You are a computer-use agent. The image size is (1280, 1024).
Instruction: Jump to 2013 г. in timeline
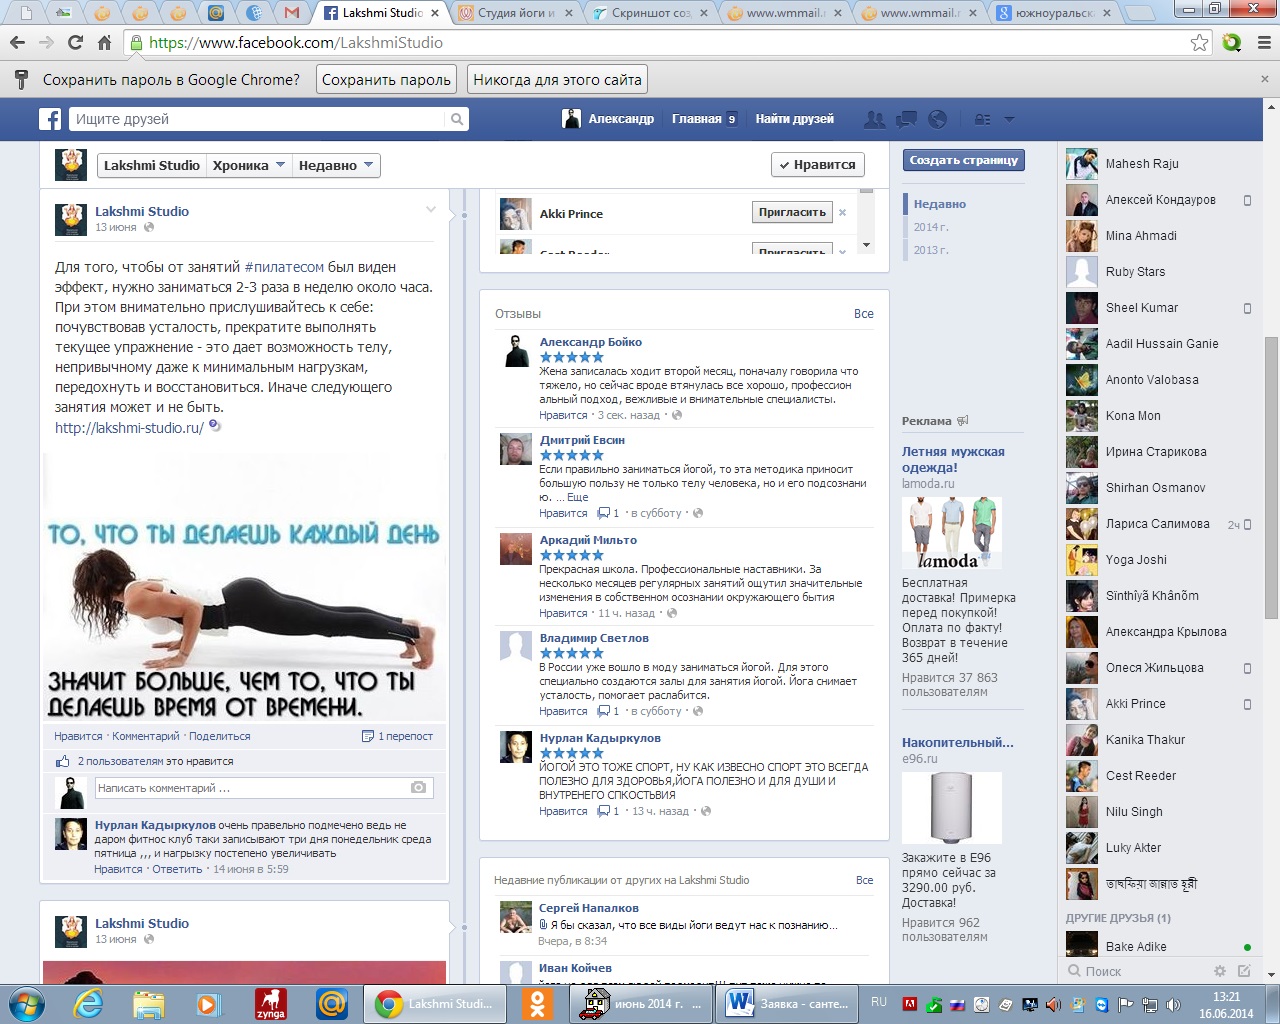930,250
